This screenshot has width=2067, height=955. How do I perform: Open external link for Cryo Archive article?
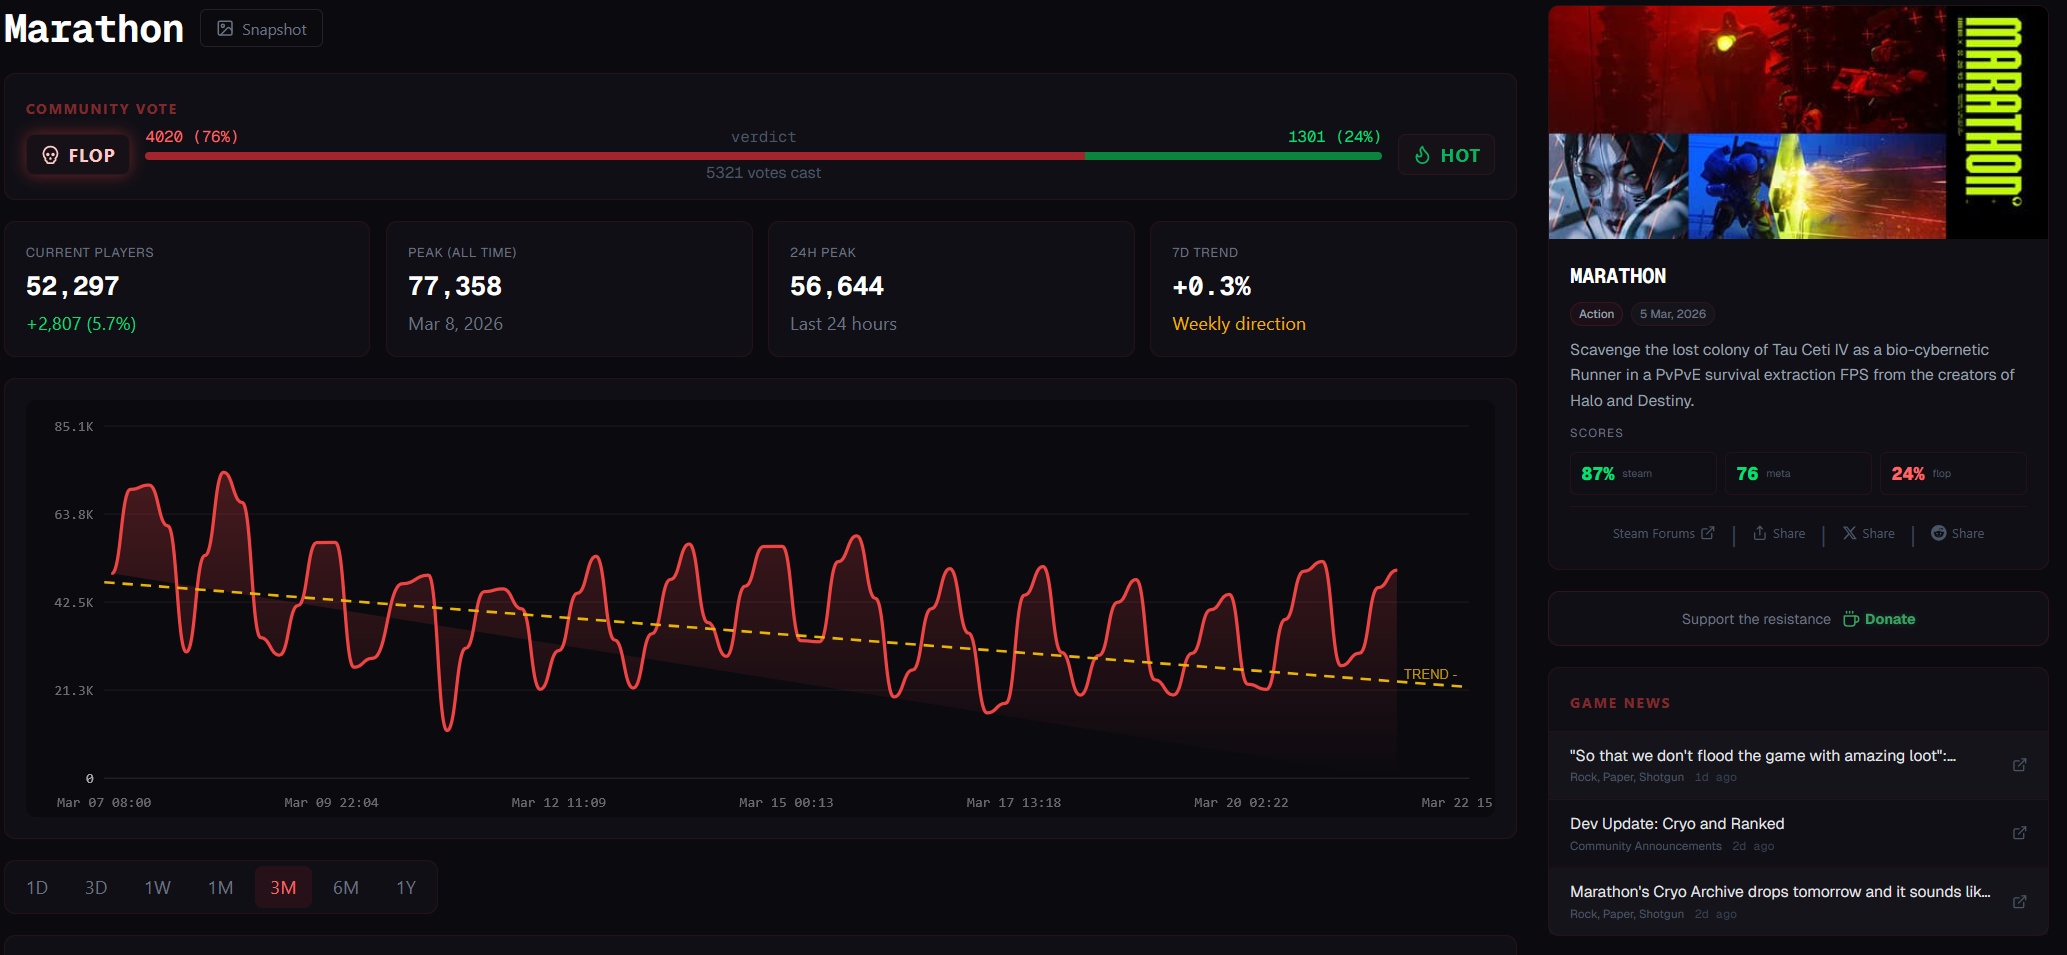click(x=2020, y=901)
